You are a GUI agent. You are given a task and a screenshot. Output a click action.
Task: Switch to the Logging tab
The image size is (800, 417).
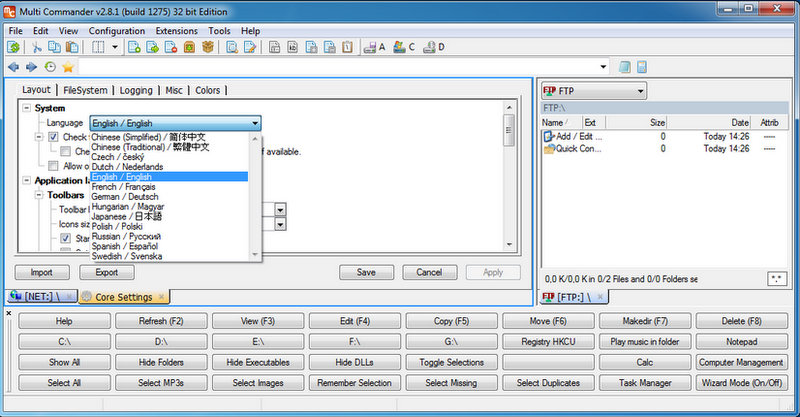pos(136,90)
